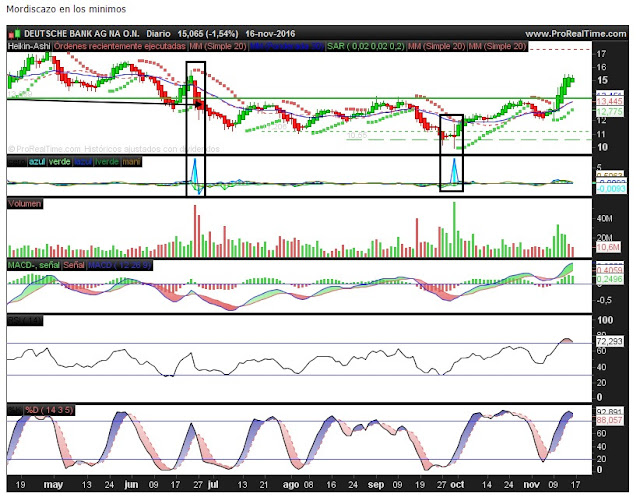The height and width of the screenshot is (501, 640).
Task: Click the 21 date tick before ago
Action: (x=264, y=485)
